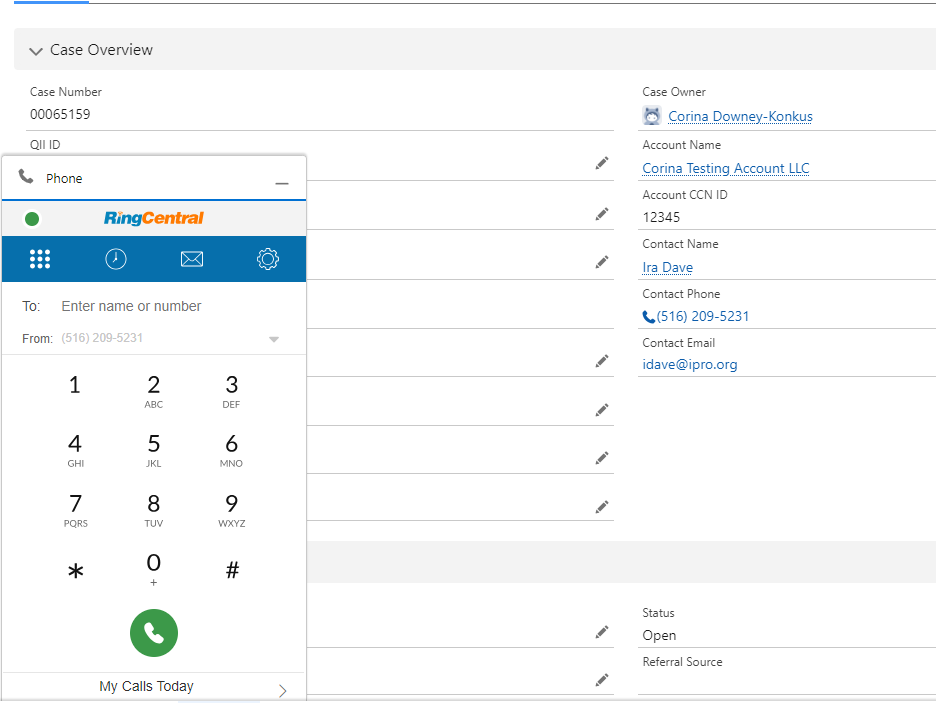Screen dimensions: 936x703
Task: Dial digit 2 ABC on keypad
Action: tap(153, 391)
